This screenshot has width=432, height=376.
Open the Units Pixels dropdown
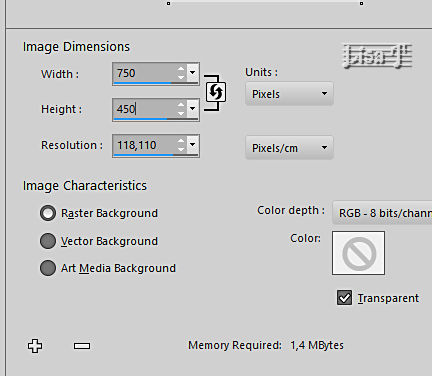tap(289, 94)
